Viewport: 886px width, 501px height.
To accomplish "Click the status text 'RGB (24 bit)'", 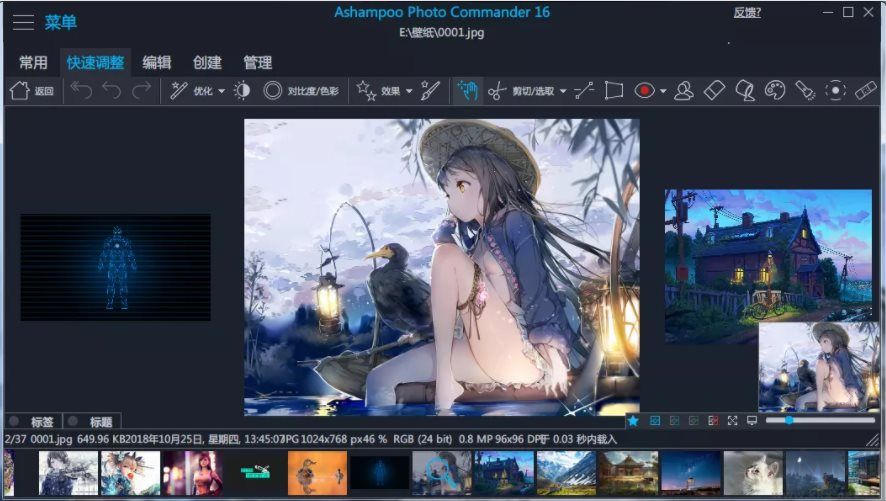I will 423,439.
